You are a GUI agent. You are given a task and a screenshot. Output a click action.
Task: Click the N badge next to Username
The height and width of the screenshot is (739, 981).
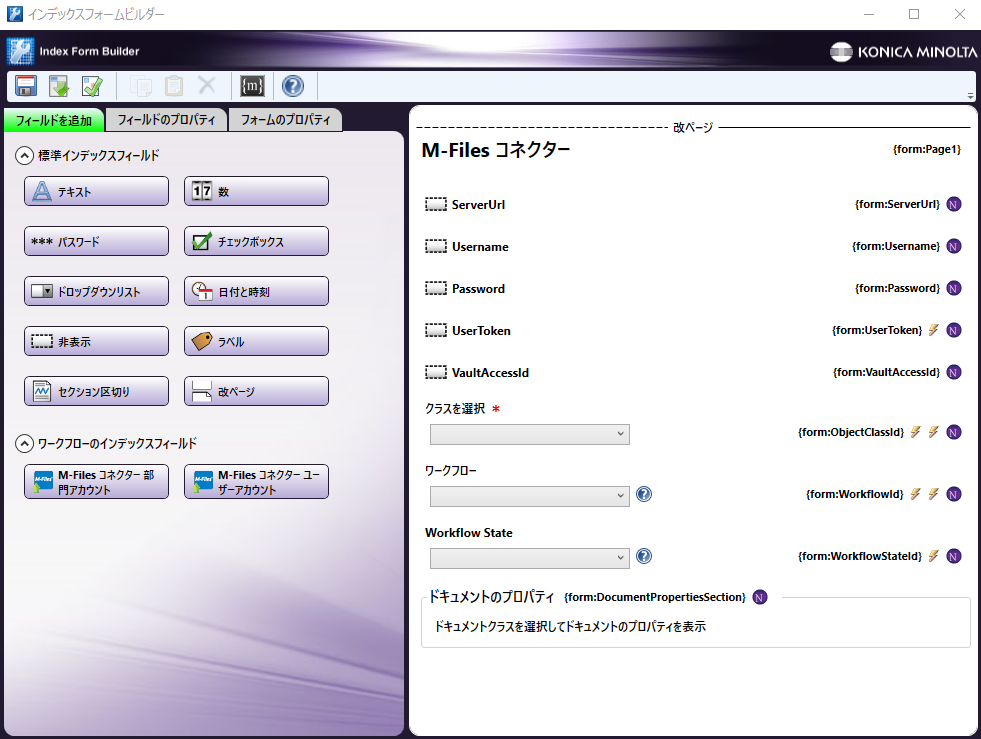coord(953,247)
